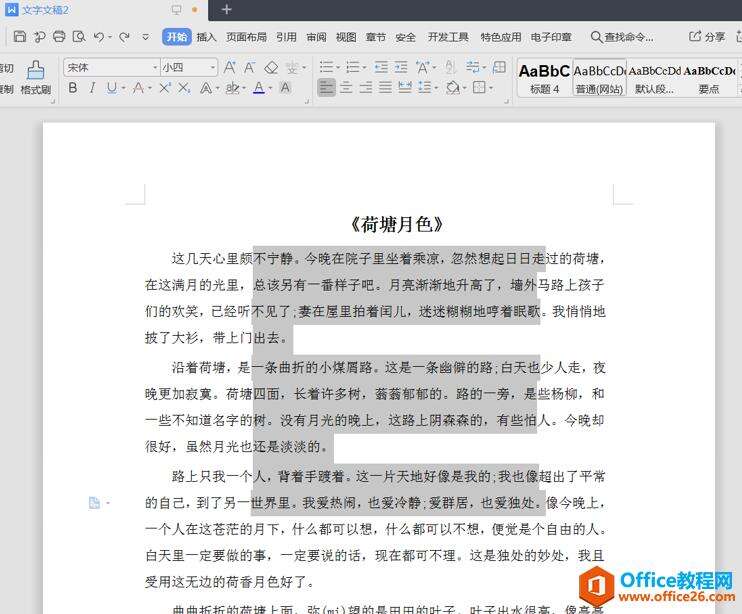Click the document title 《荷塘月色》

[x=397, y=224]
